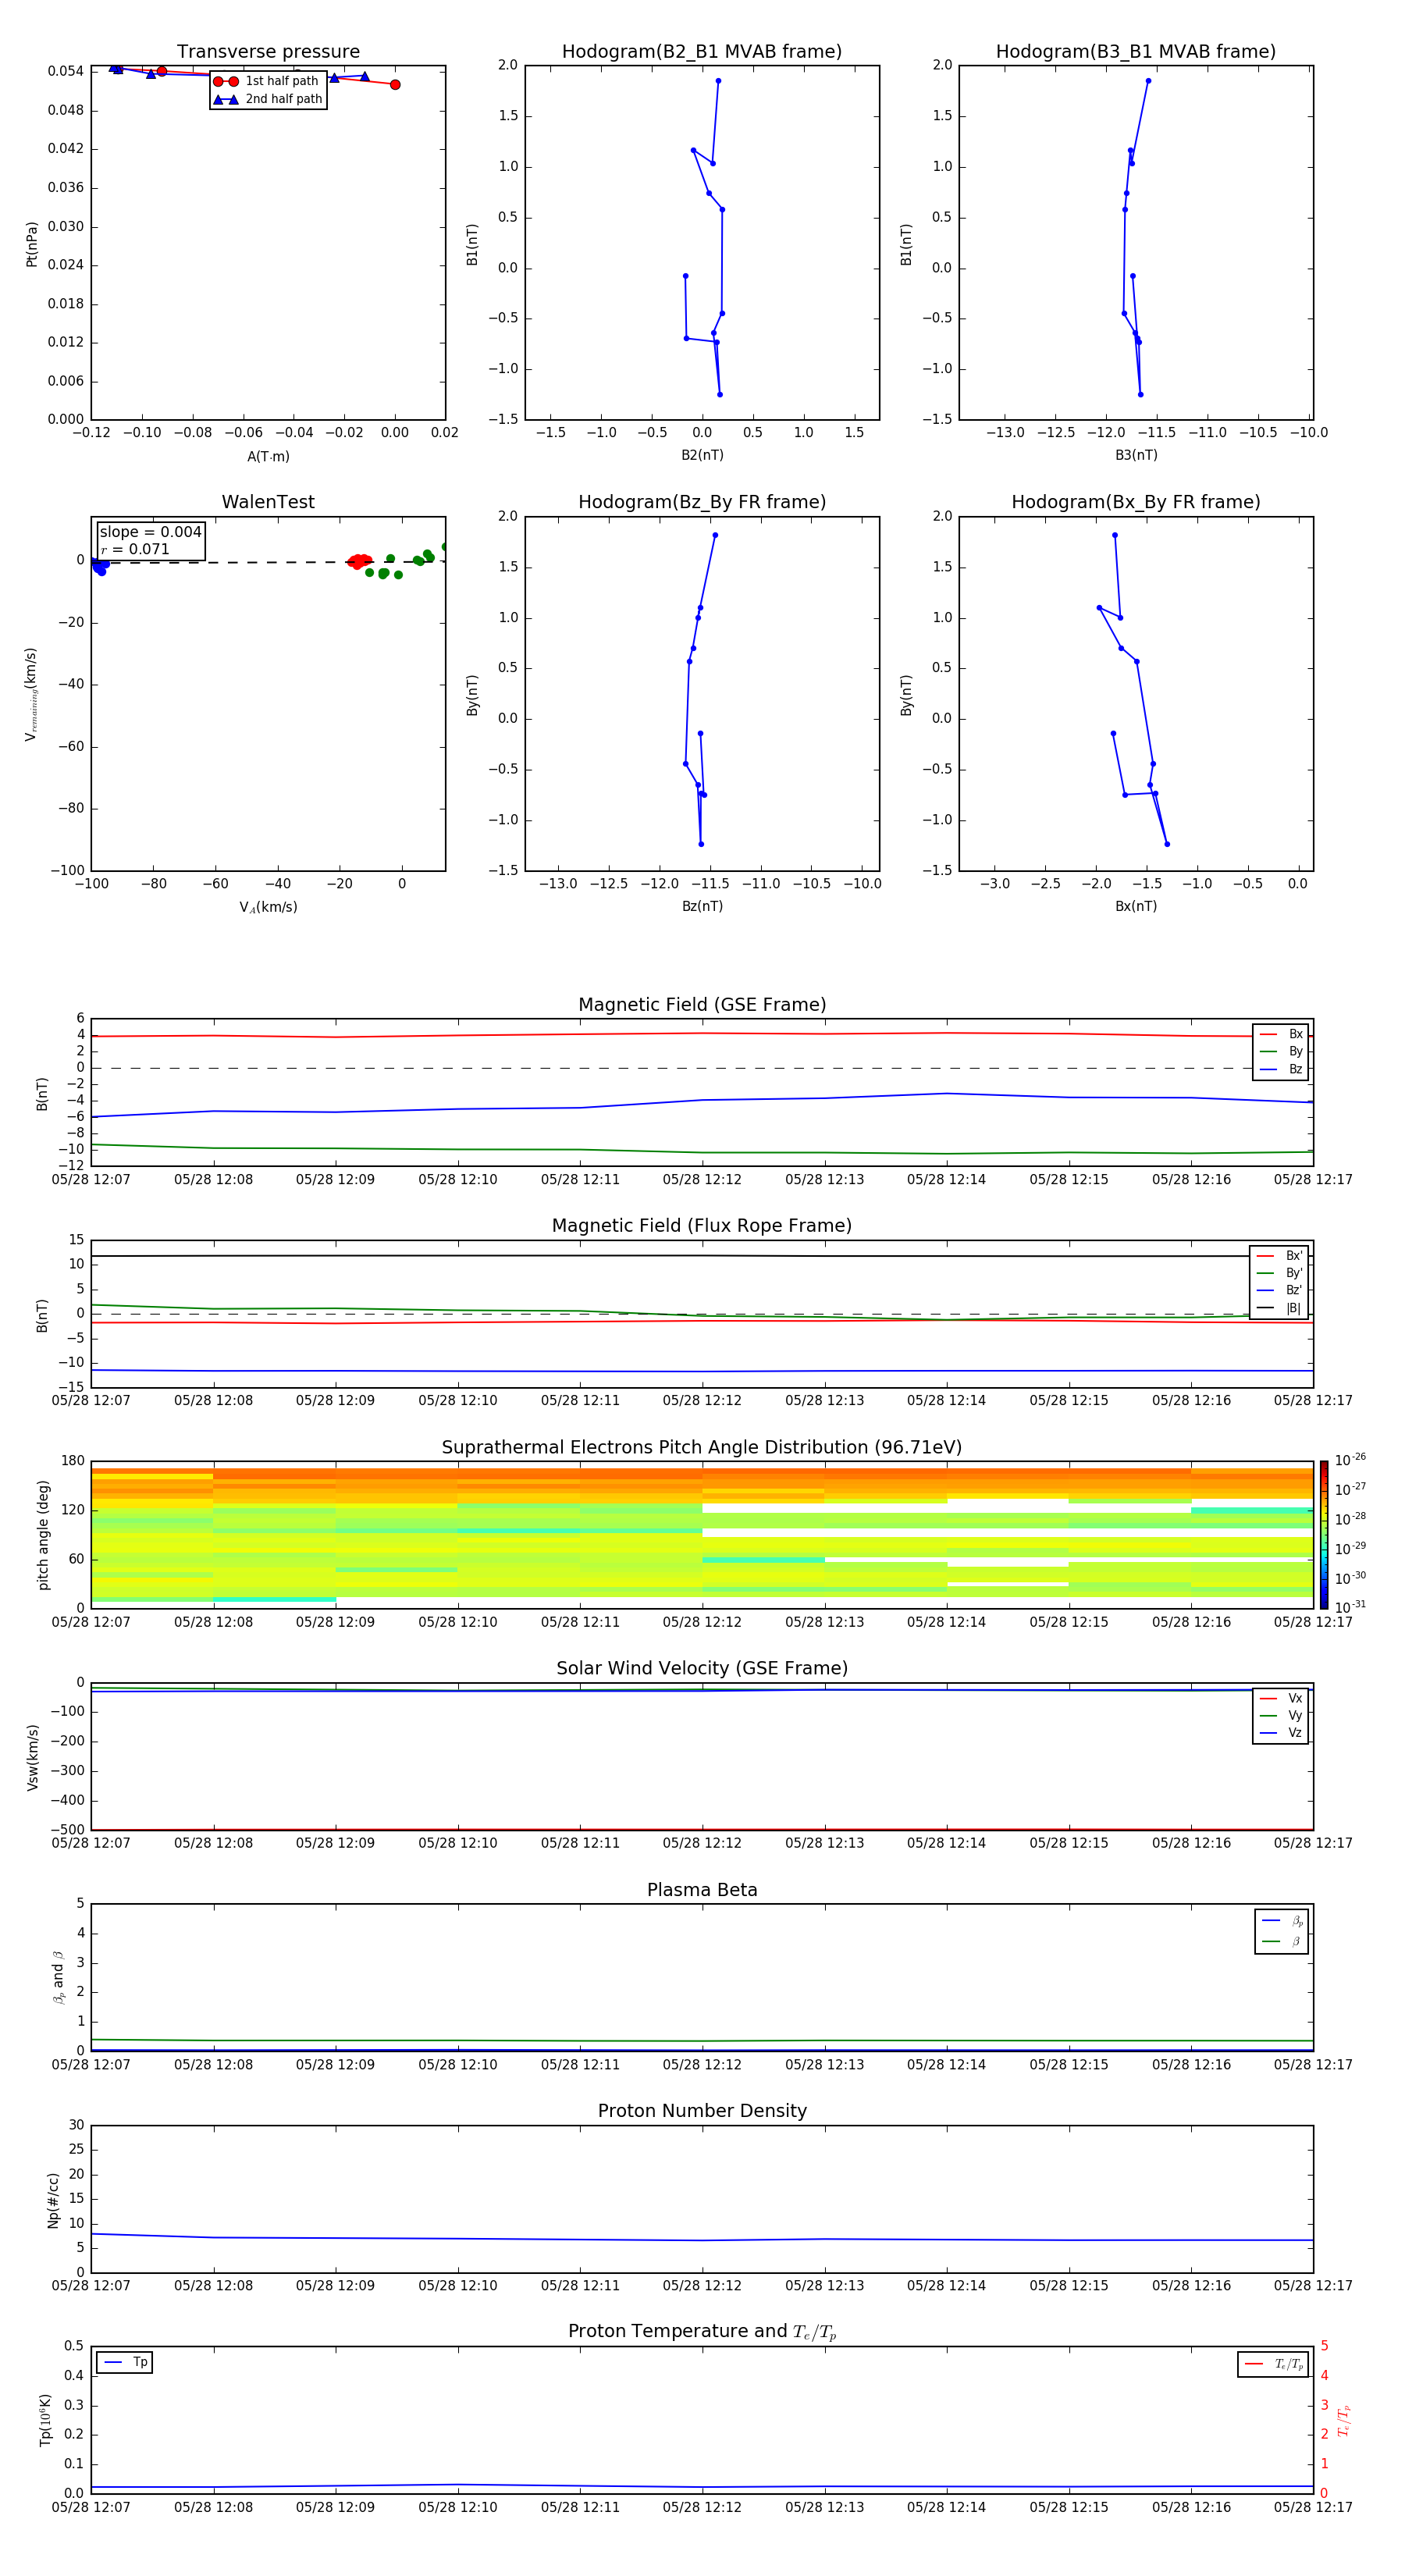Image resolution: width=1405 pixels, height=2576 pixels.
Task: Click the Vx legend entry
Action: 1281,1698
